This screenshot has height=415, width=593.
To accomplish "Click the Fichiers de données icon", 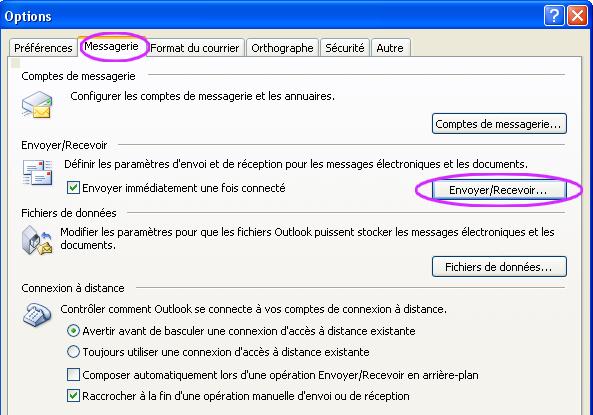I will (37, 240).
